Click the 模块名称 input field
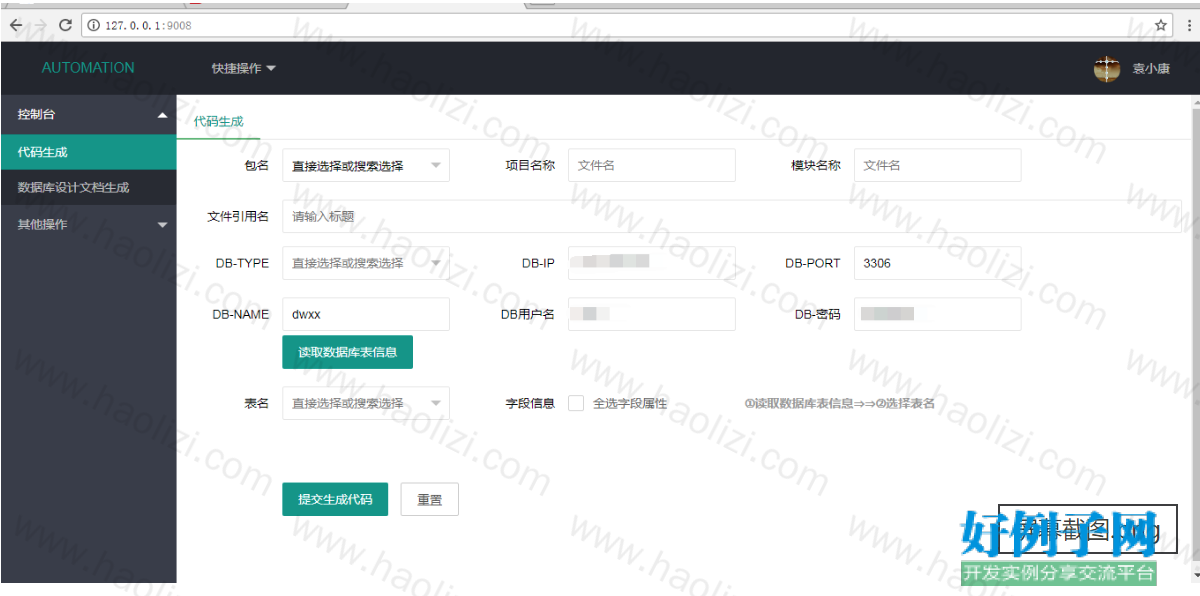 coord(937,165)
